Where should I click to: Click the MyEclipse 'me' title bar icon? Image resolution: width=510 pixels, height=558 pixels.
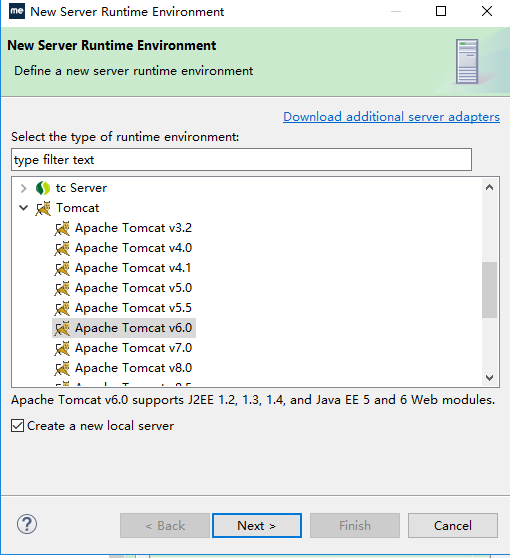click(17, 11)
